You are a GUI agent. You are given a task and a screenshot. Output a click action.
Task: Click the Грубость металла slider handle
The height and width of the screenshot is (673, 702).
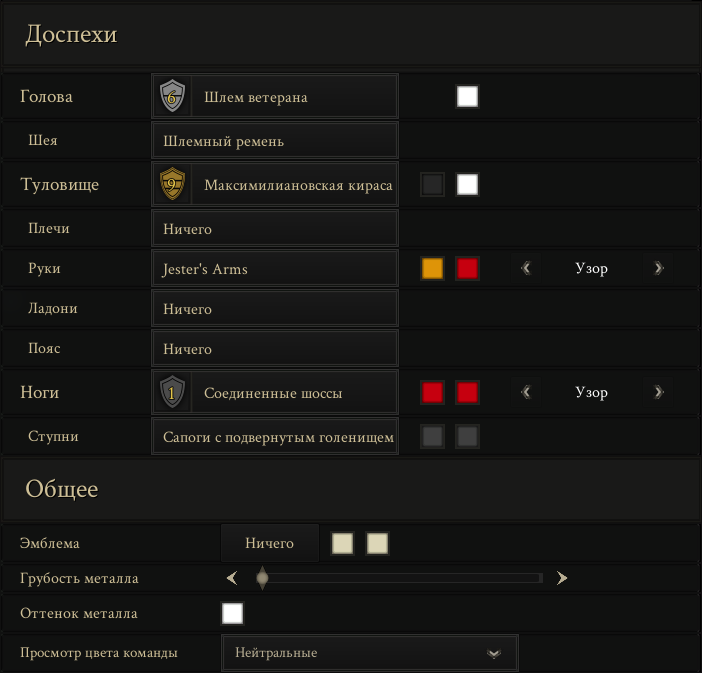tap(262, 578)
